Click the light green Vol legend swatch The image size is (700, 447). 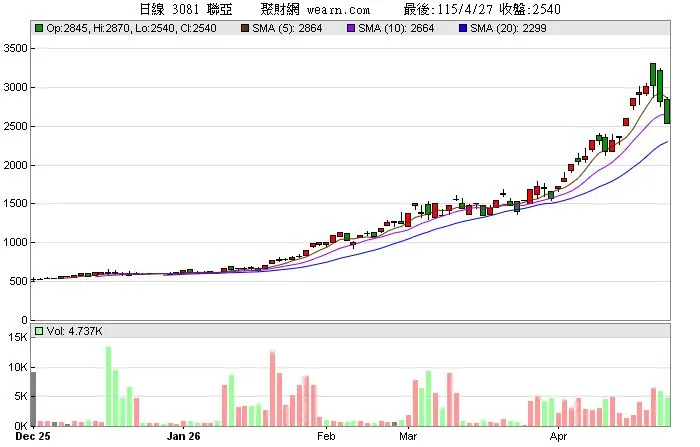pos(39,331)
